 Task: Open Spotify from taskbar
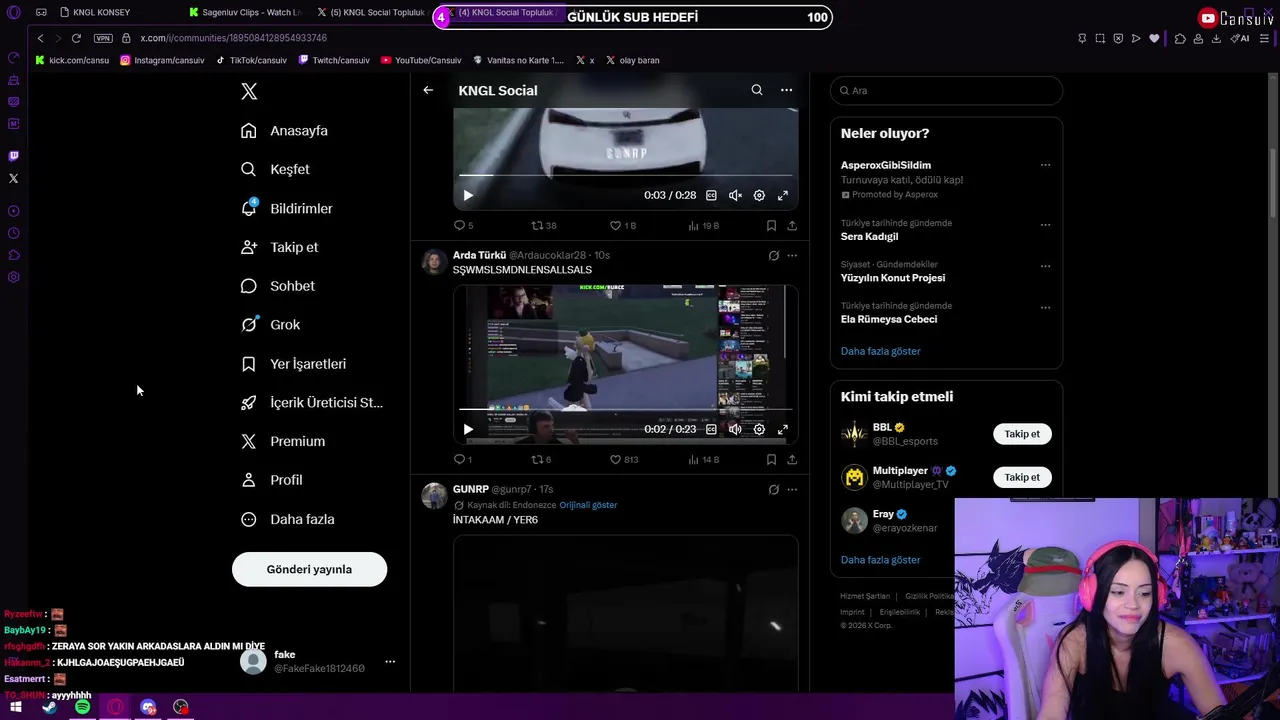click(x=82, y=707)
